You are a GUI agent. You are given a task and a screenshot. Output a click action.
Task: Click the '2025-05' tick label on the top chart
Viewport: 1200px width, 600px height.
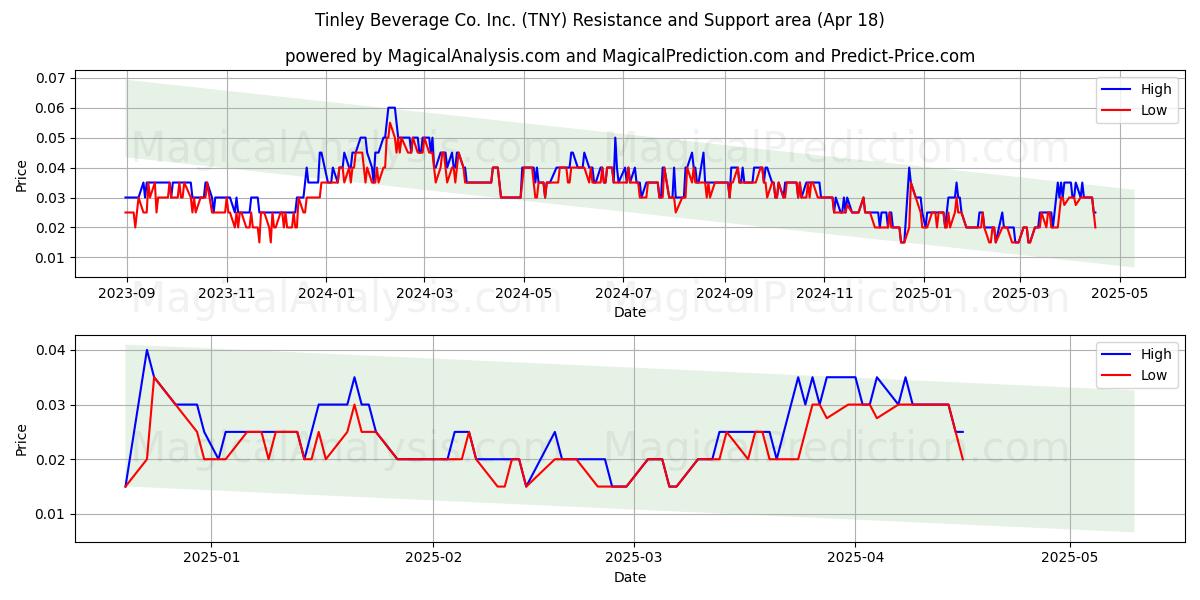pos(1120,294)
